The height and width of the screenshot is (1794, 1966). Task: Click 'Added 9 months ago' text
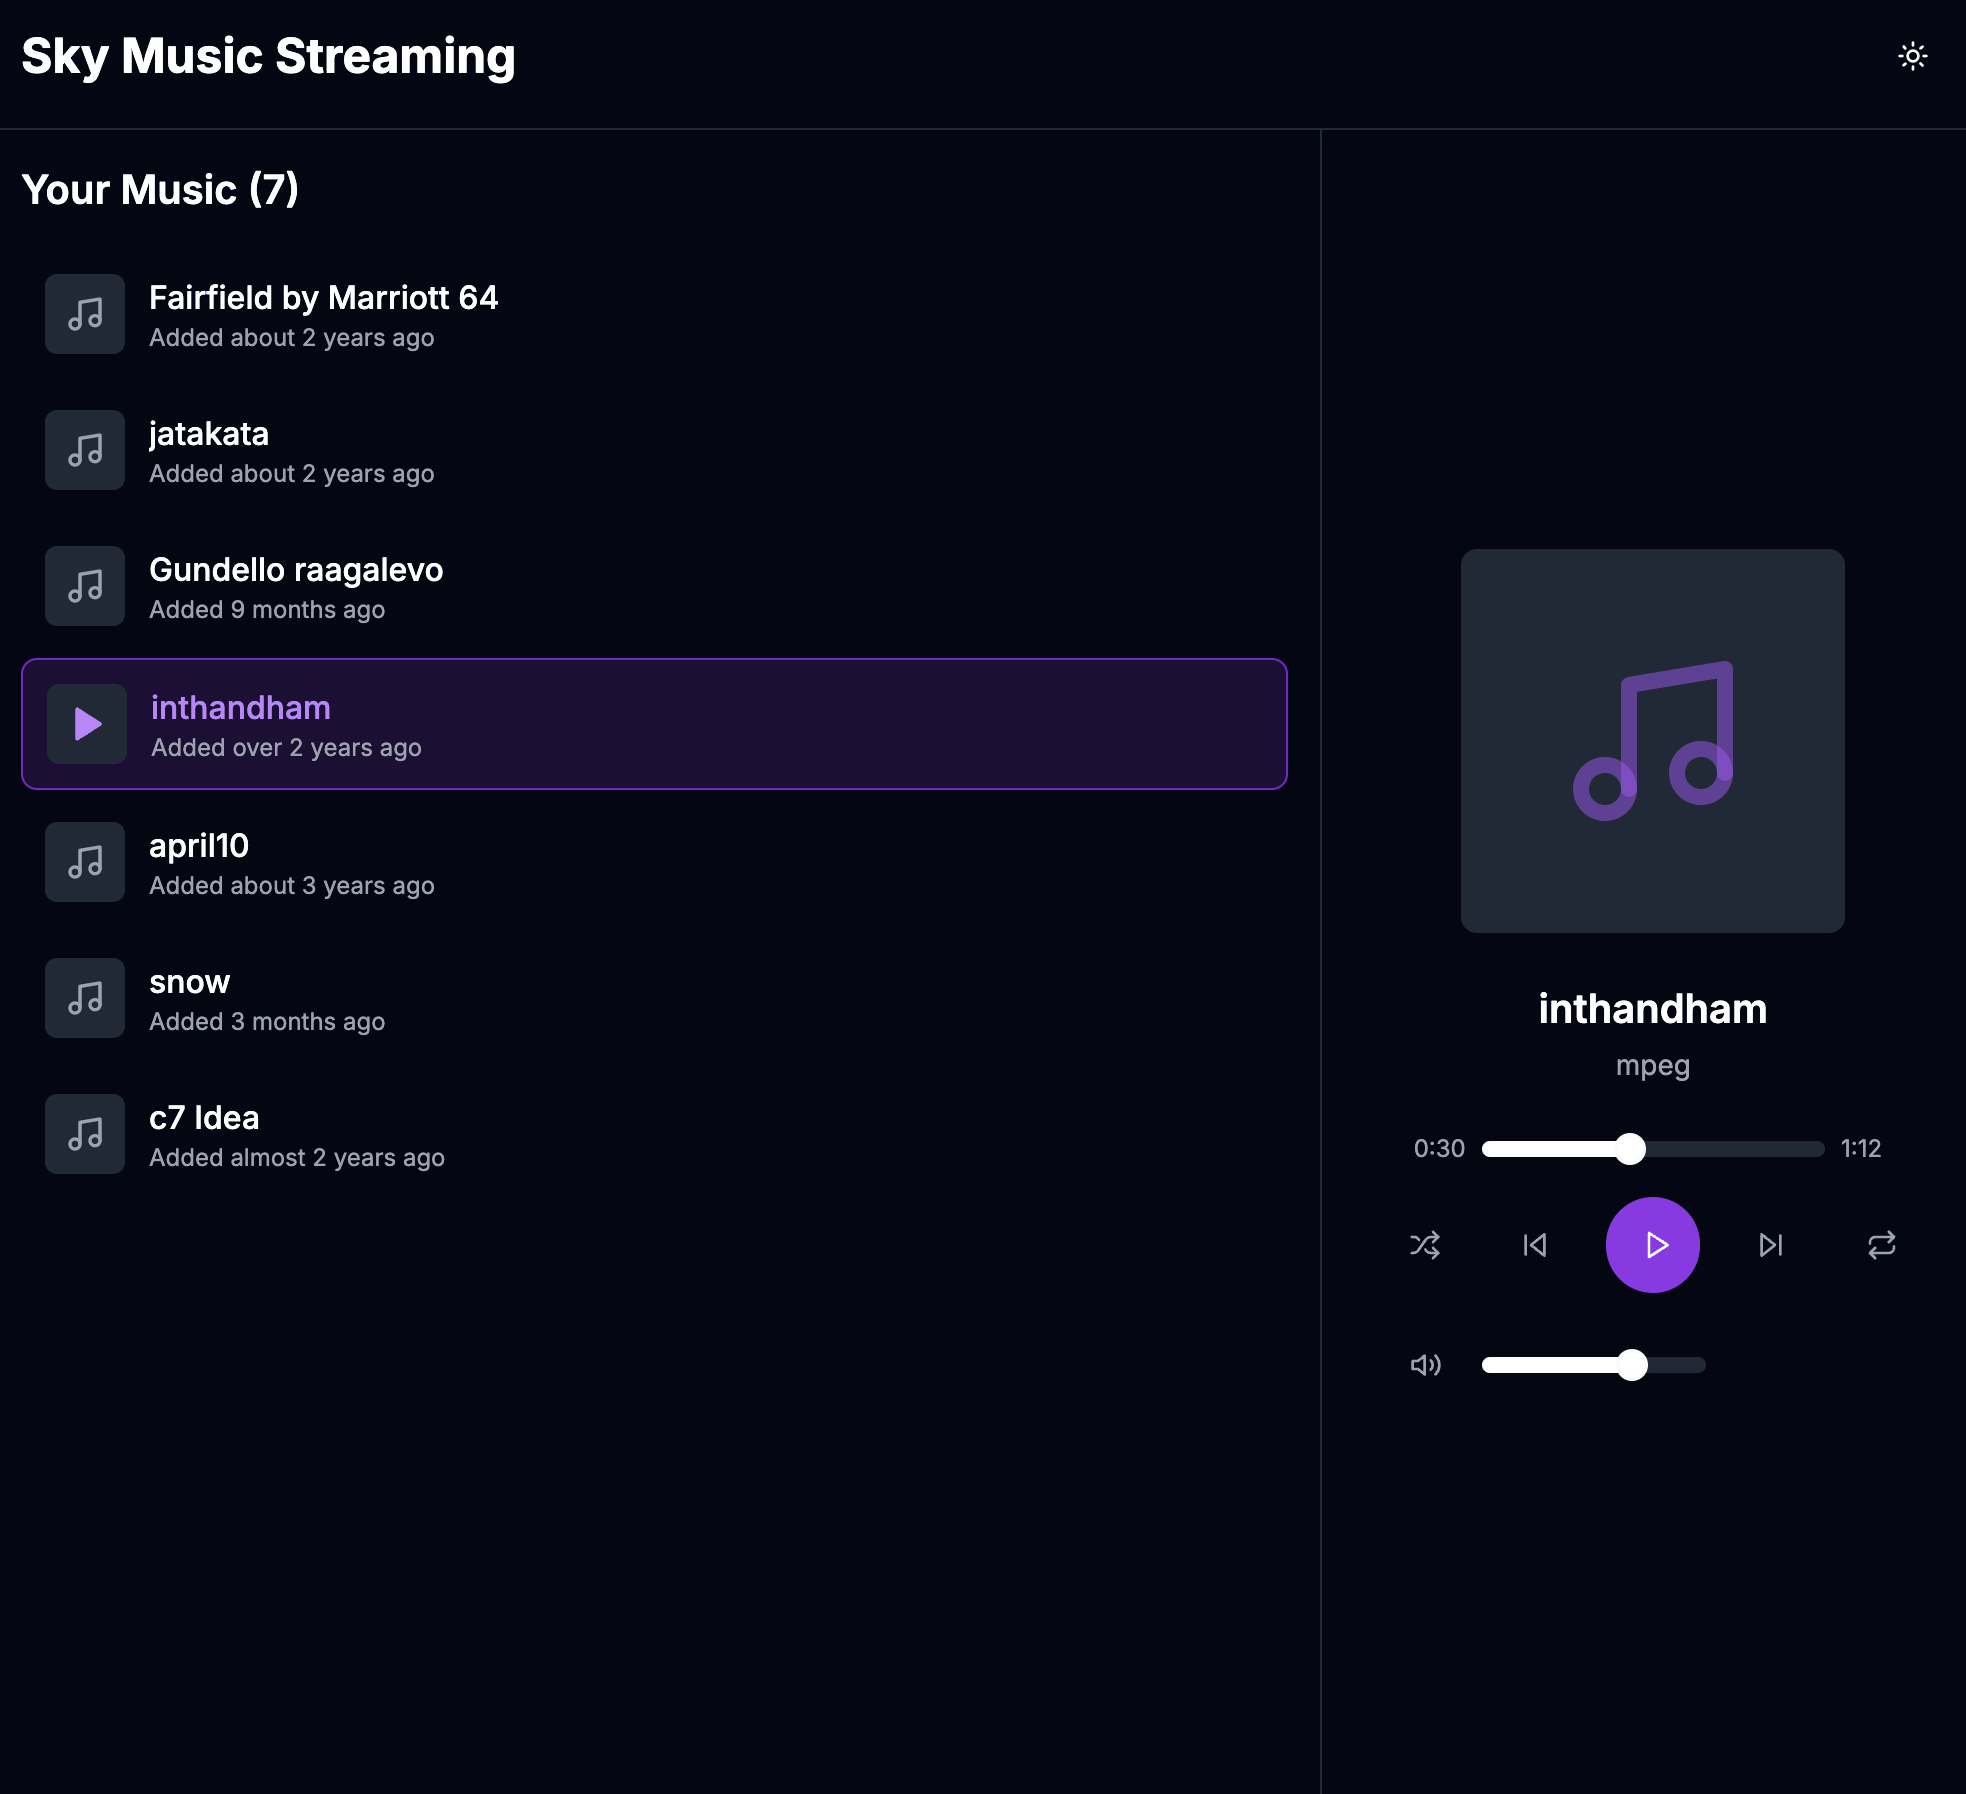click(x=267, y=610)
